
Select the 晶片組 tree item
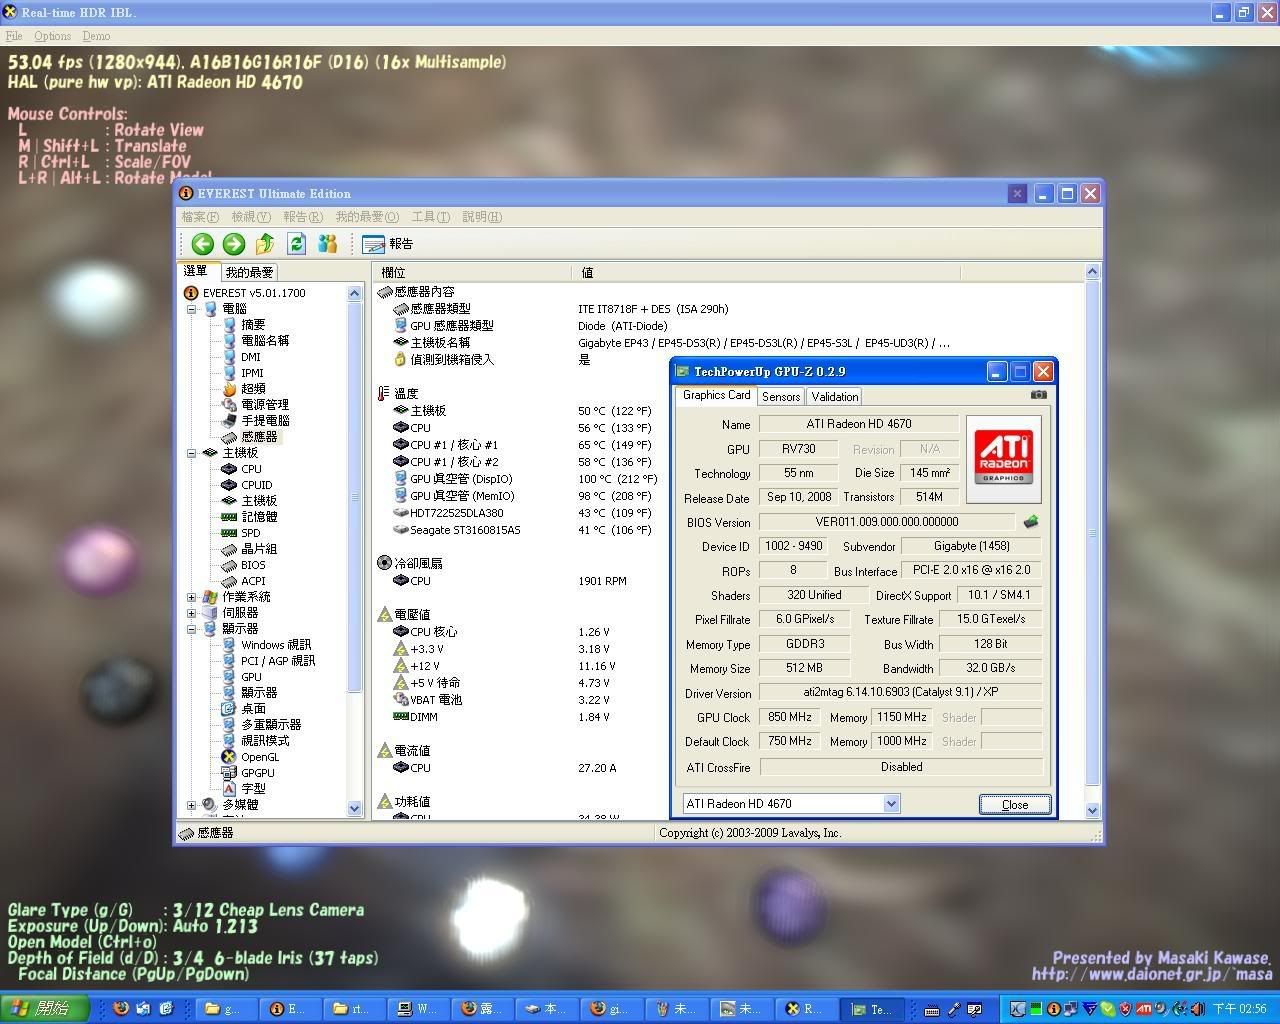259,549
